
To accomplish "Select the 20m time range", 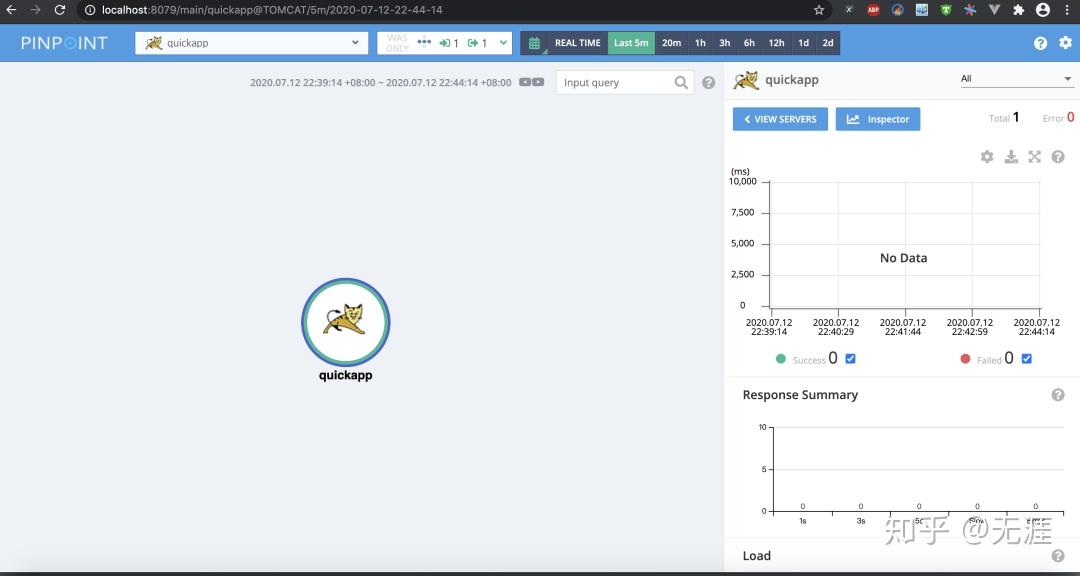I will 672,43.
